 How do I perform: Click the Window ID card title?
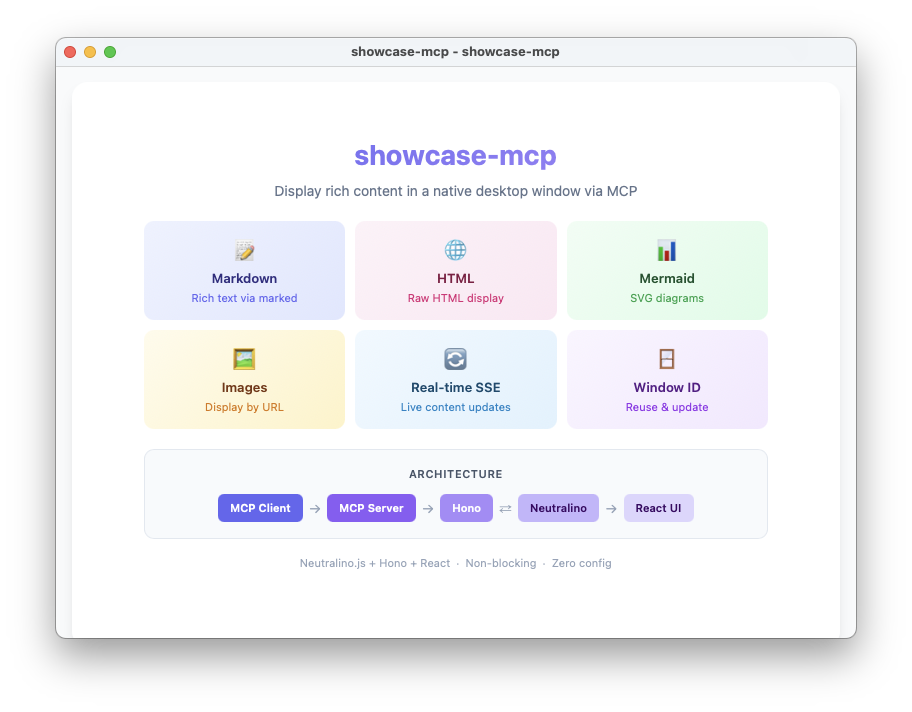click(667, 387)
